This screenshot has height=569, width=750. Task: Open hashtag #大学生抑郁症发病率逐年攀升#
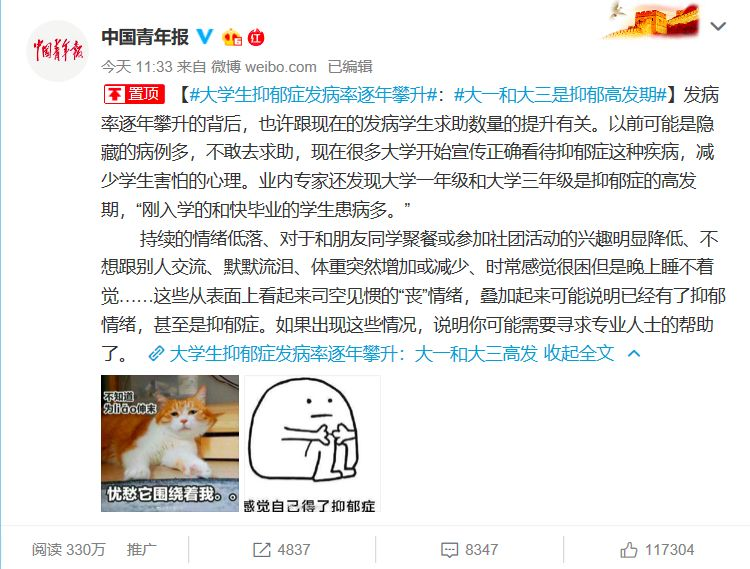(x=313, y=95)
